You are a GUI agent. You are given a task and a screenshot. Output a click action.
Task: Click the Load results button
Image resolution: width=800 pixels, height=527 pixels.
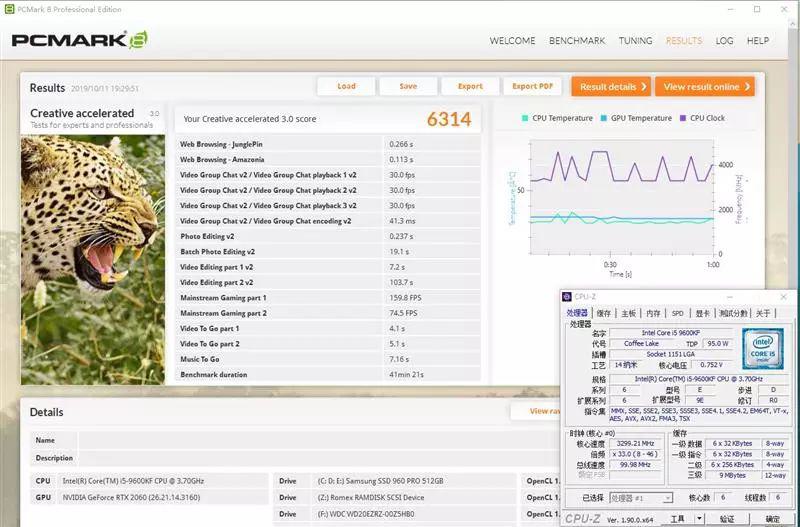pyautogui.click(x=346, y=86)
